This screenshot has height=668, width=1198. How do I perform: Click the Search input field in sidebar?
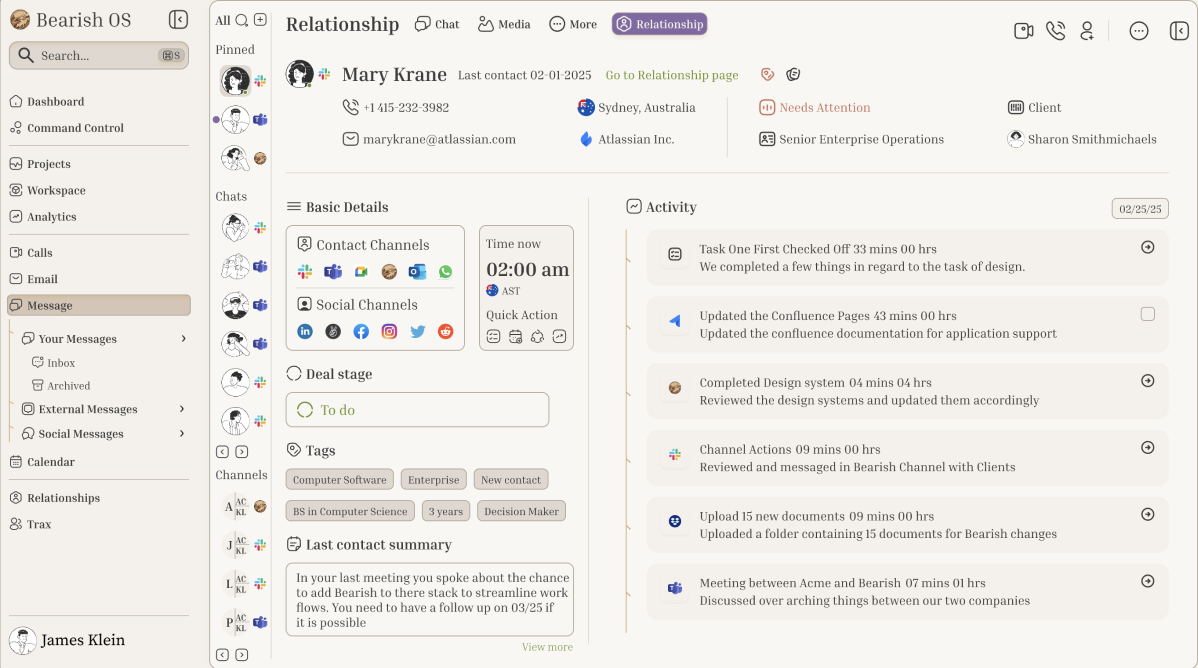point(97,56)
